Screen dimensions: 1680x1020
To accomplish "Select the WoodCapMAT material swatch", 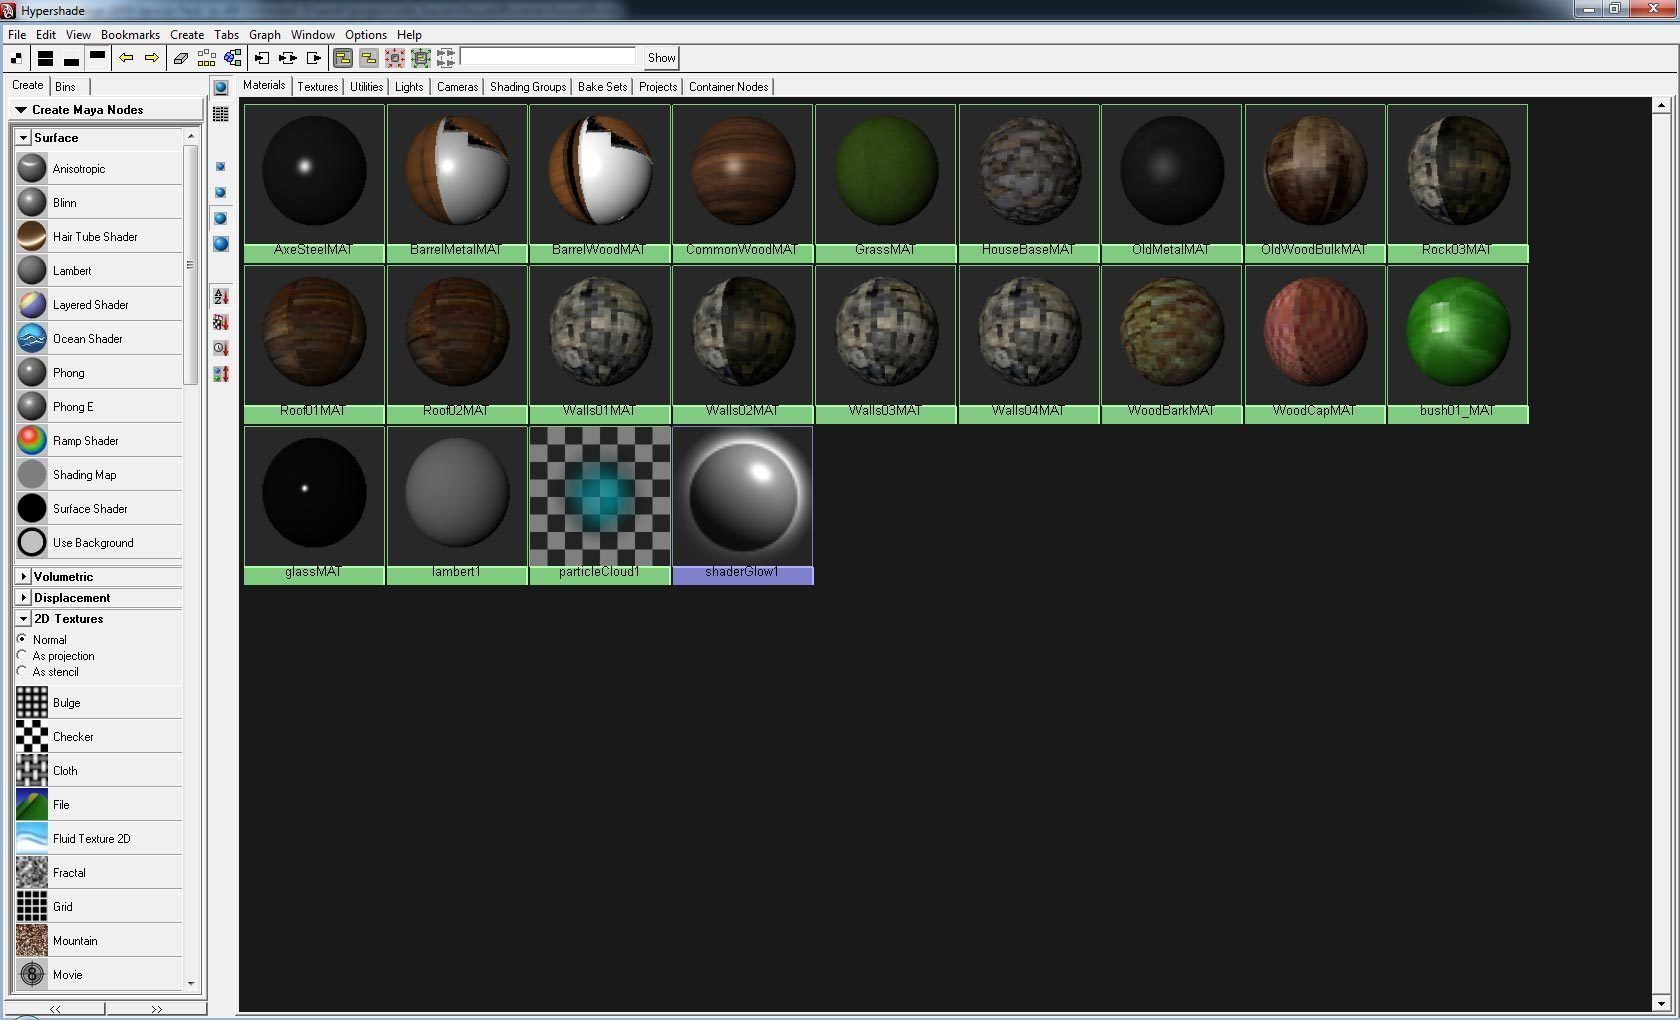I will point(1314,344).
